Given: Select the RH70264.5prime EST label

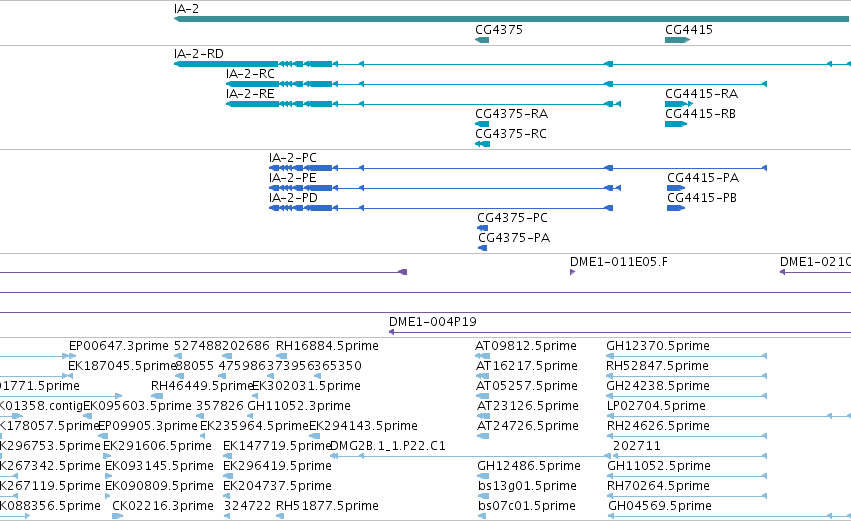Looking at the screenshot, I should click(x=658, y=486).
